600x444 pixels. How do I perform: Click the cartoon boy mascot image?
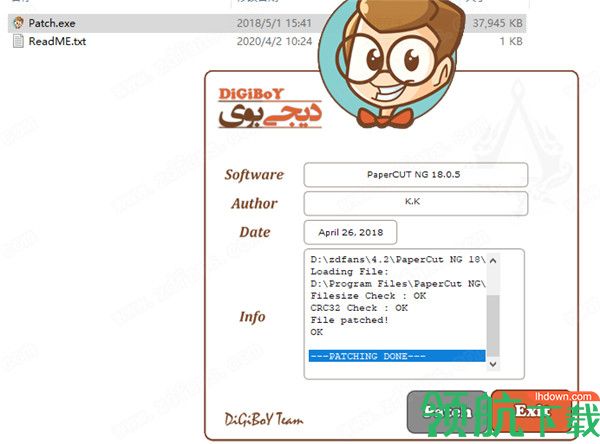point(390,63)
